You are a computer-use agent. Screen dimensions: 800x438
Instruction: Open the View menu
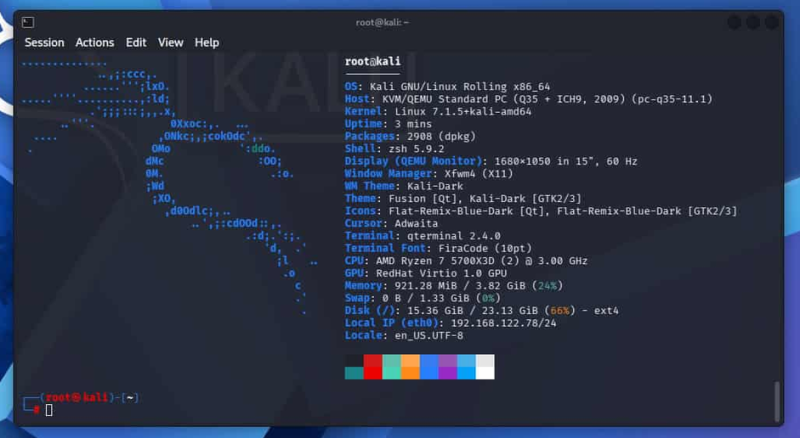point(170,42)
